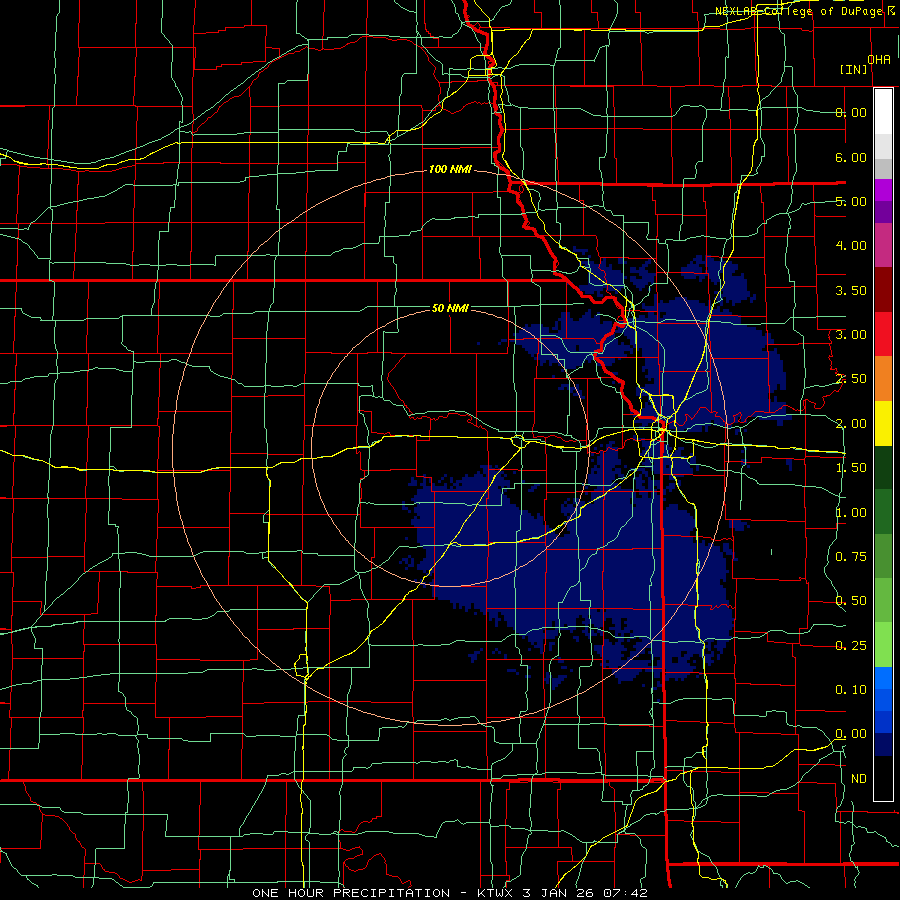Click the 100 NMI range ring label
Viewport: 900px width, 900px height.
tap(450, 169)
